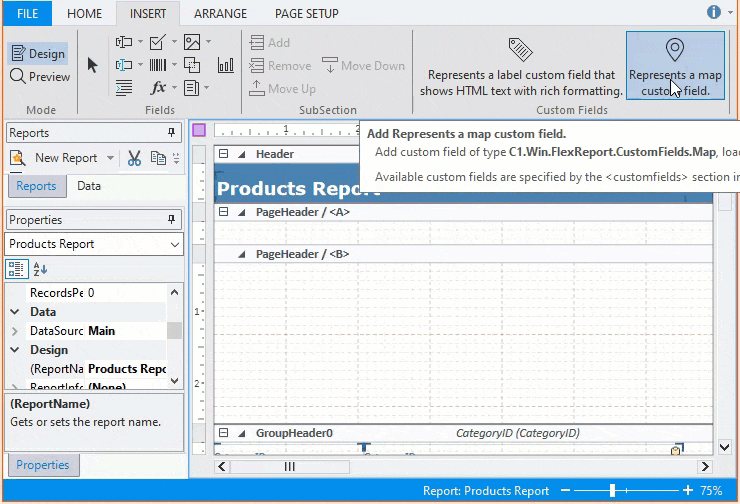The height and width of the screenshot is (504, 740).
Task: Open the FILE menu
Action: click(28, 14)
